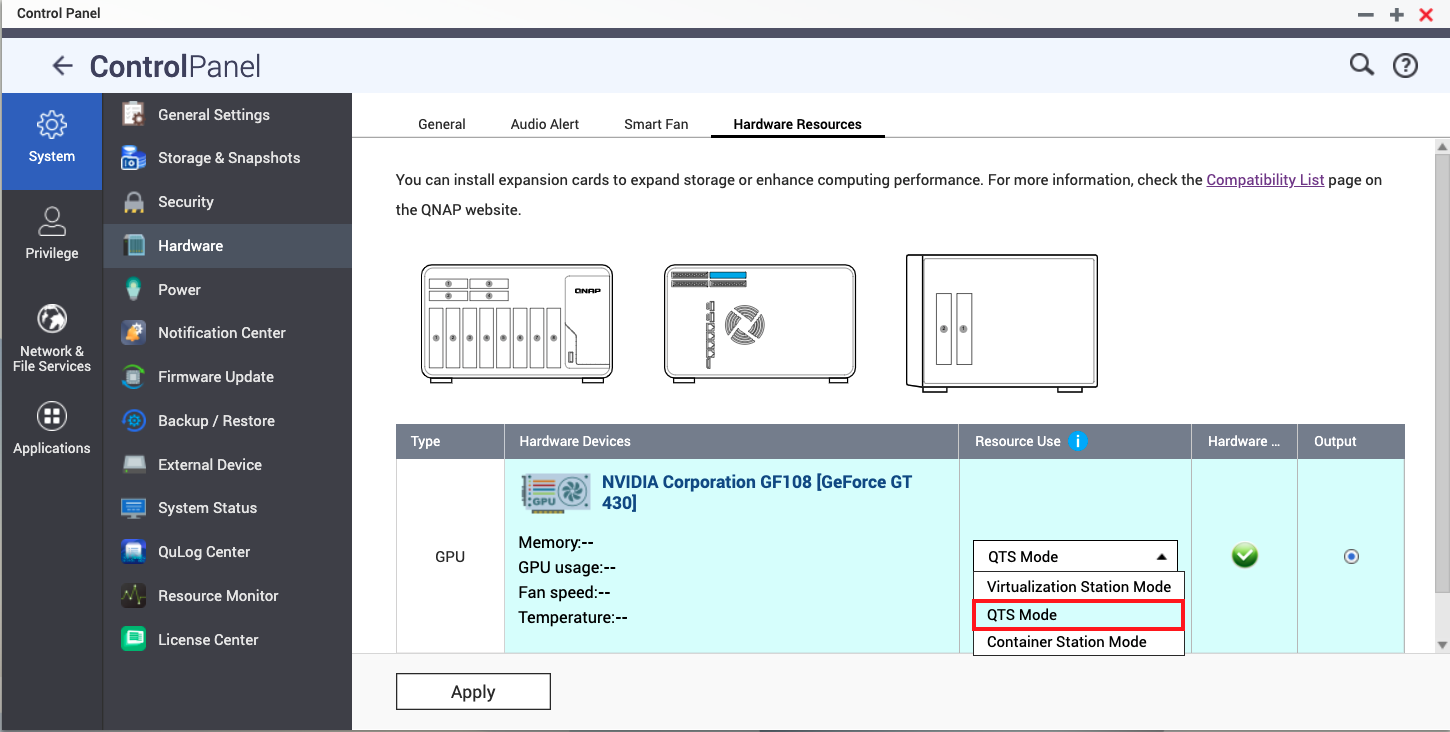
Task: Click the NAS rear view diagram
Action: coord(760,323)
